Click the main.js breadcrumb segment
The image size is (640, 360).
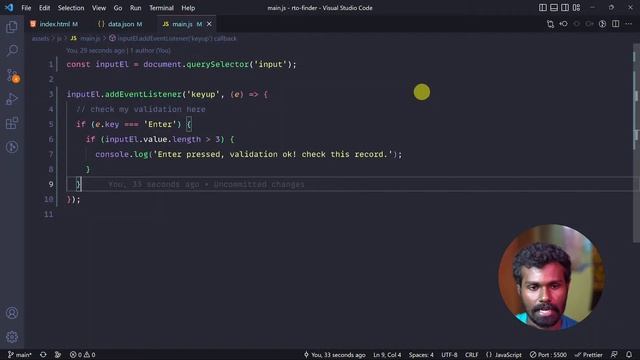[x=85, y=38]
